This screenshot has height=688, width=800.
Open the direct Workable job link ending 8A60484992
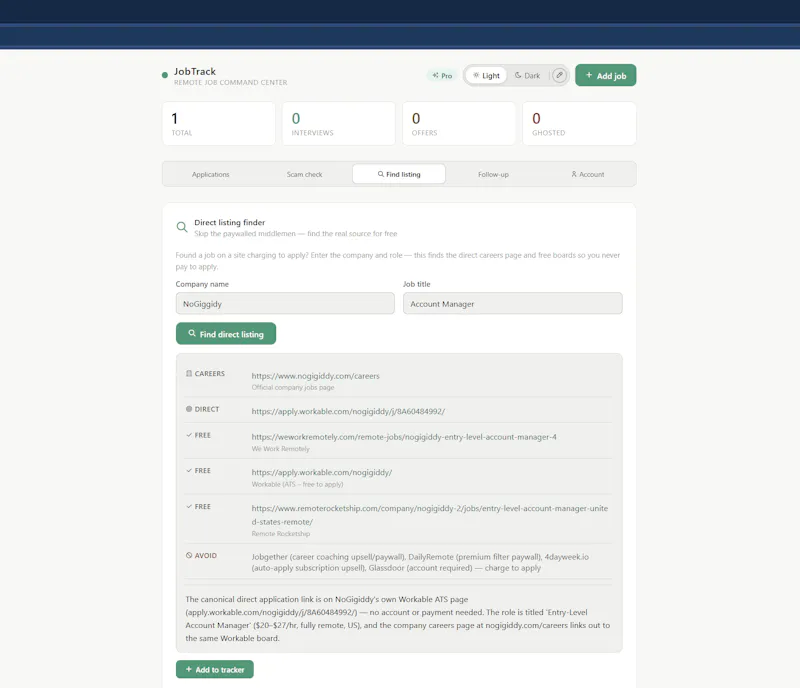348,411
